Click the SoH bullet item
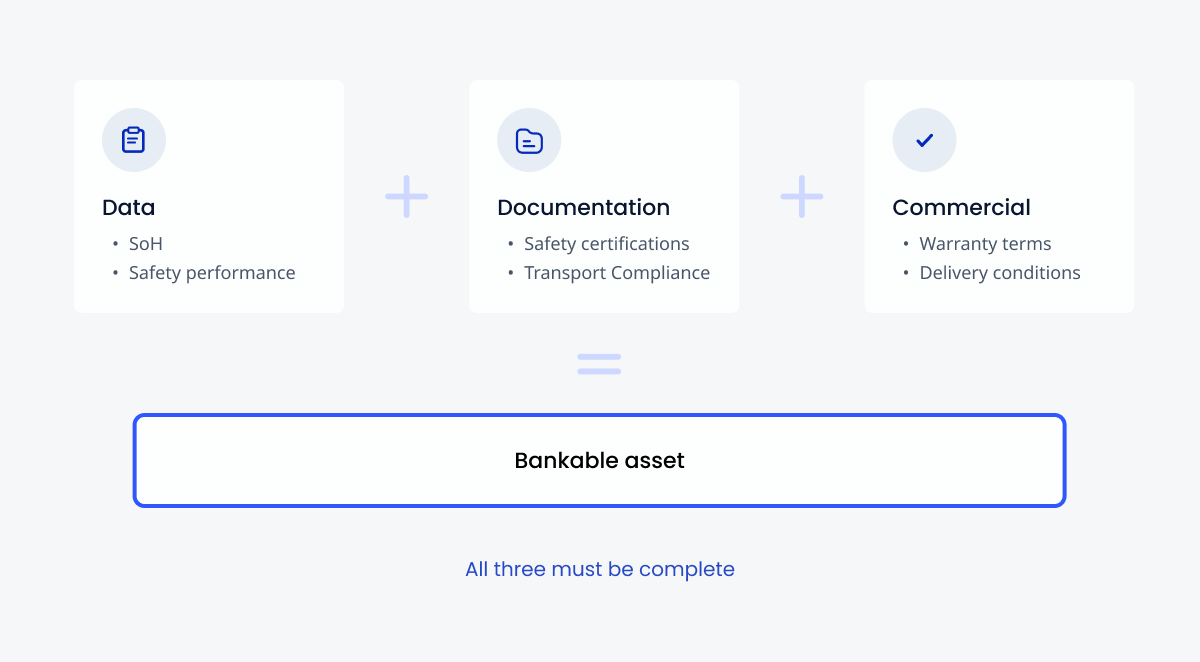 pos(145,244)
